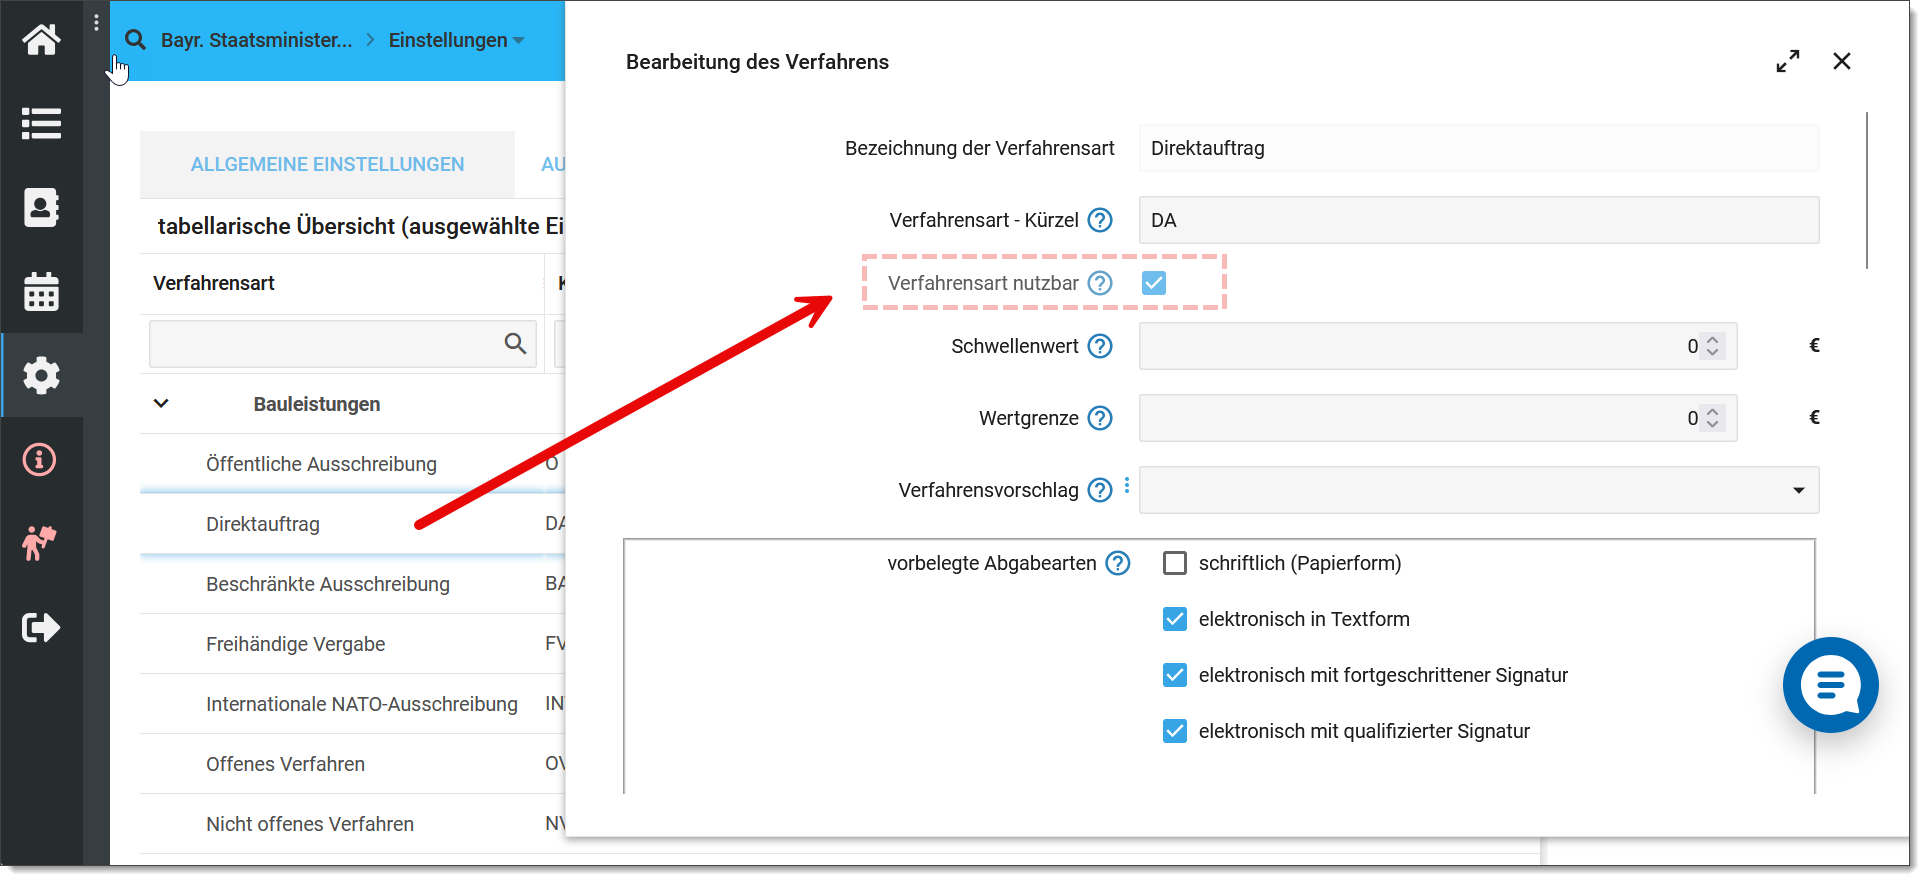
Task: Enable schriftlich (Papierform) checkbox
Action: point(1175,563)
